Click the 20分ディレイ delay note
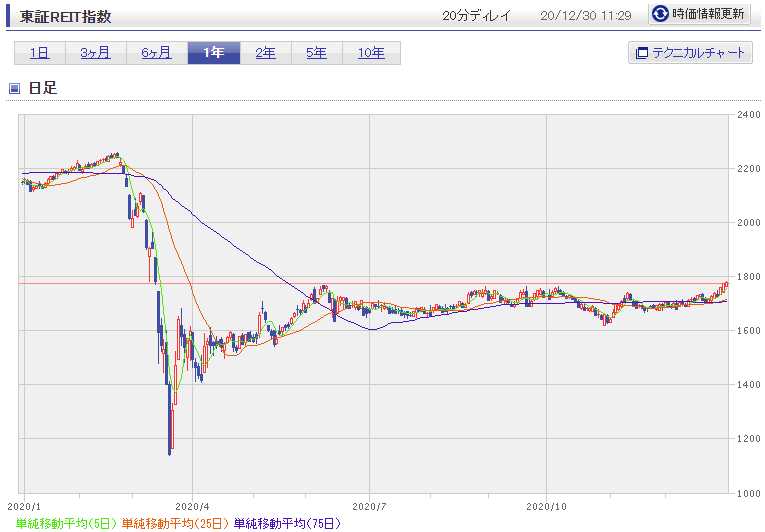 pos(476,16)
